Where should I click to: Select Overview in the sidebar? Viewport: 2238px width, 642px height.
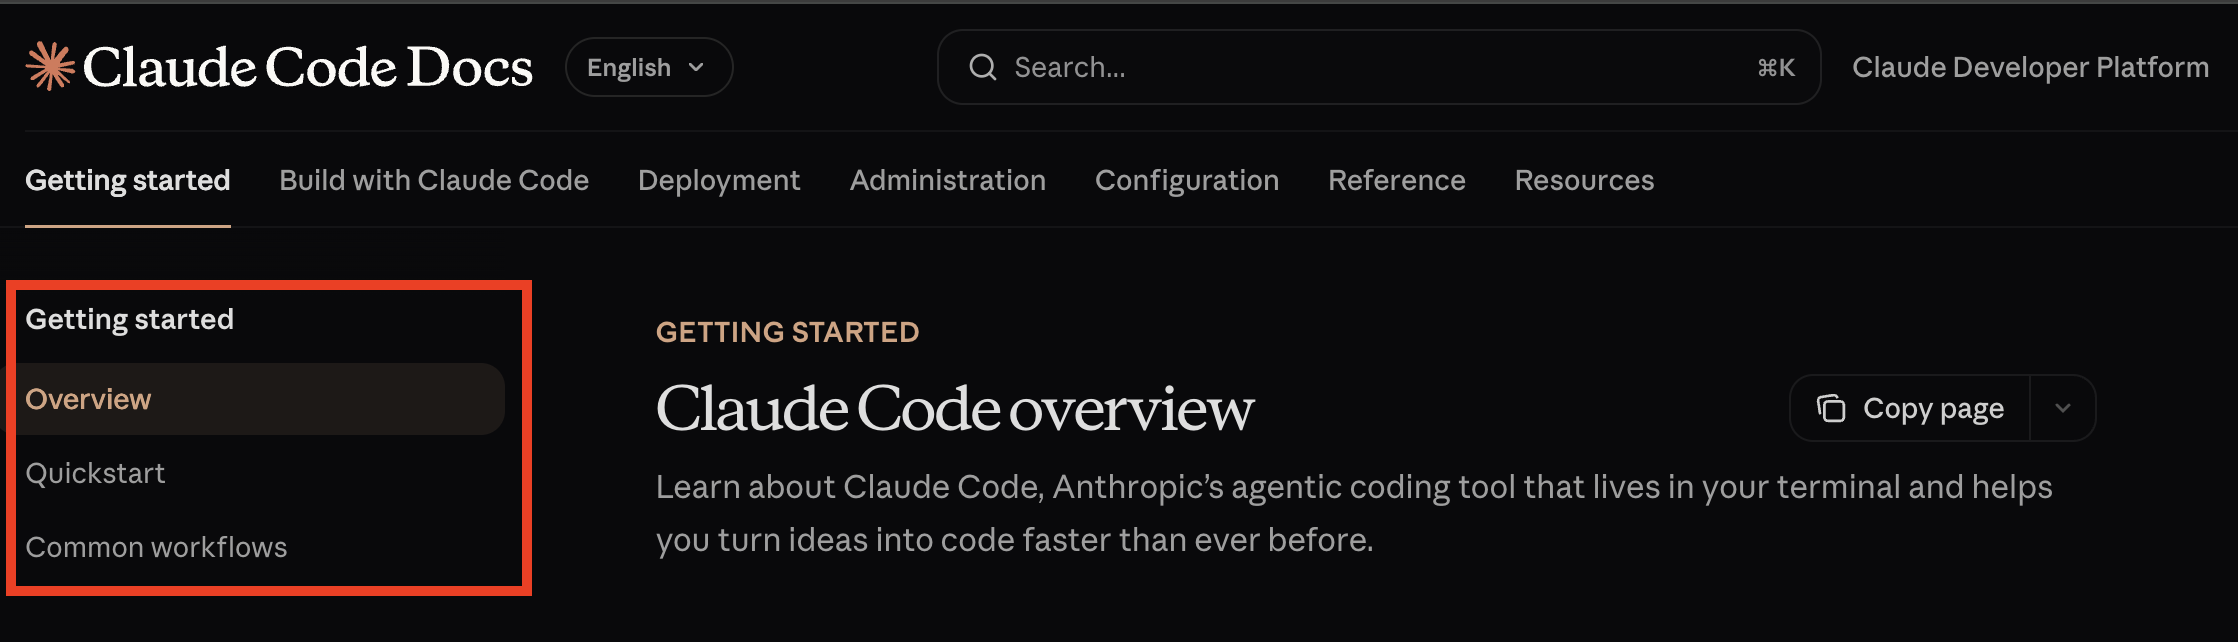(255, 399)
